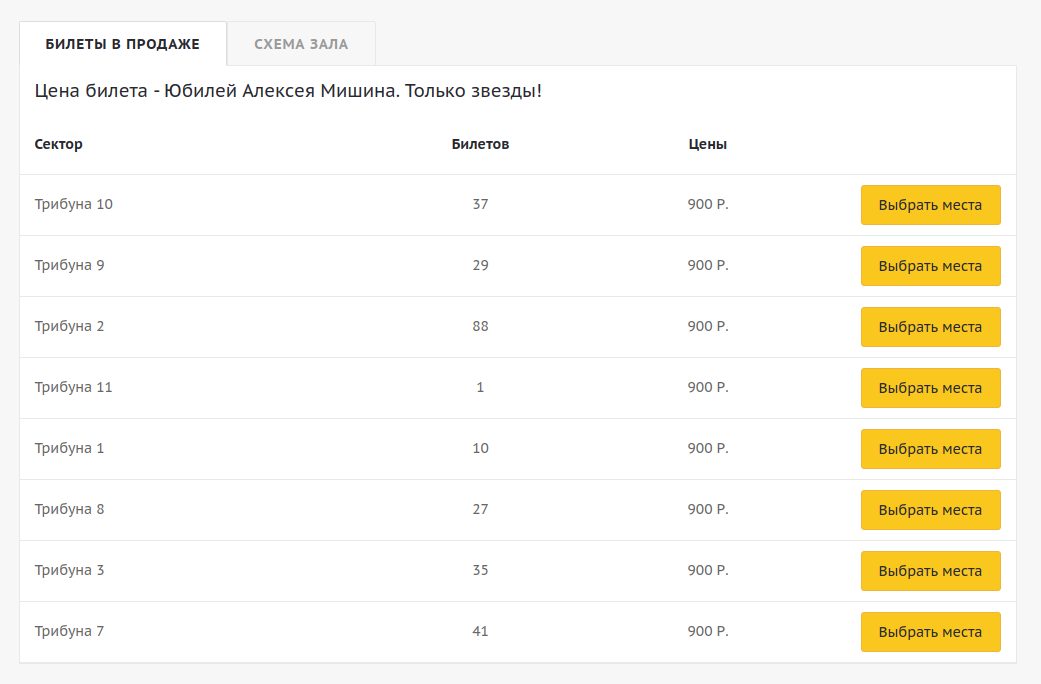Pick seats for Трибуна 8
The image size is (1041, 684).
(x=930, y=510)
